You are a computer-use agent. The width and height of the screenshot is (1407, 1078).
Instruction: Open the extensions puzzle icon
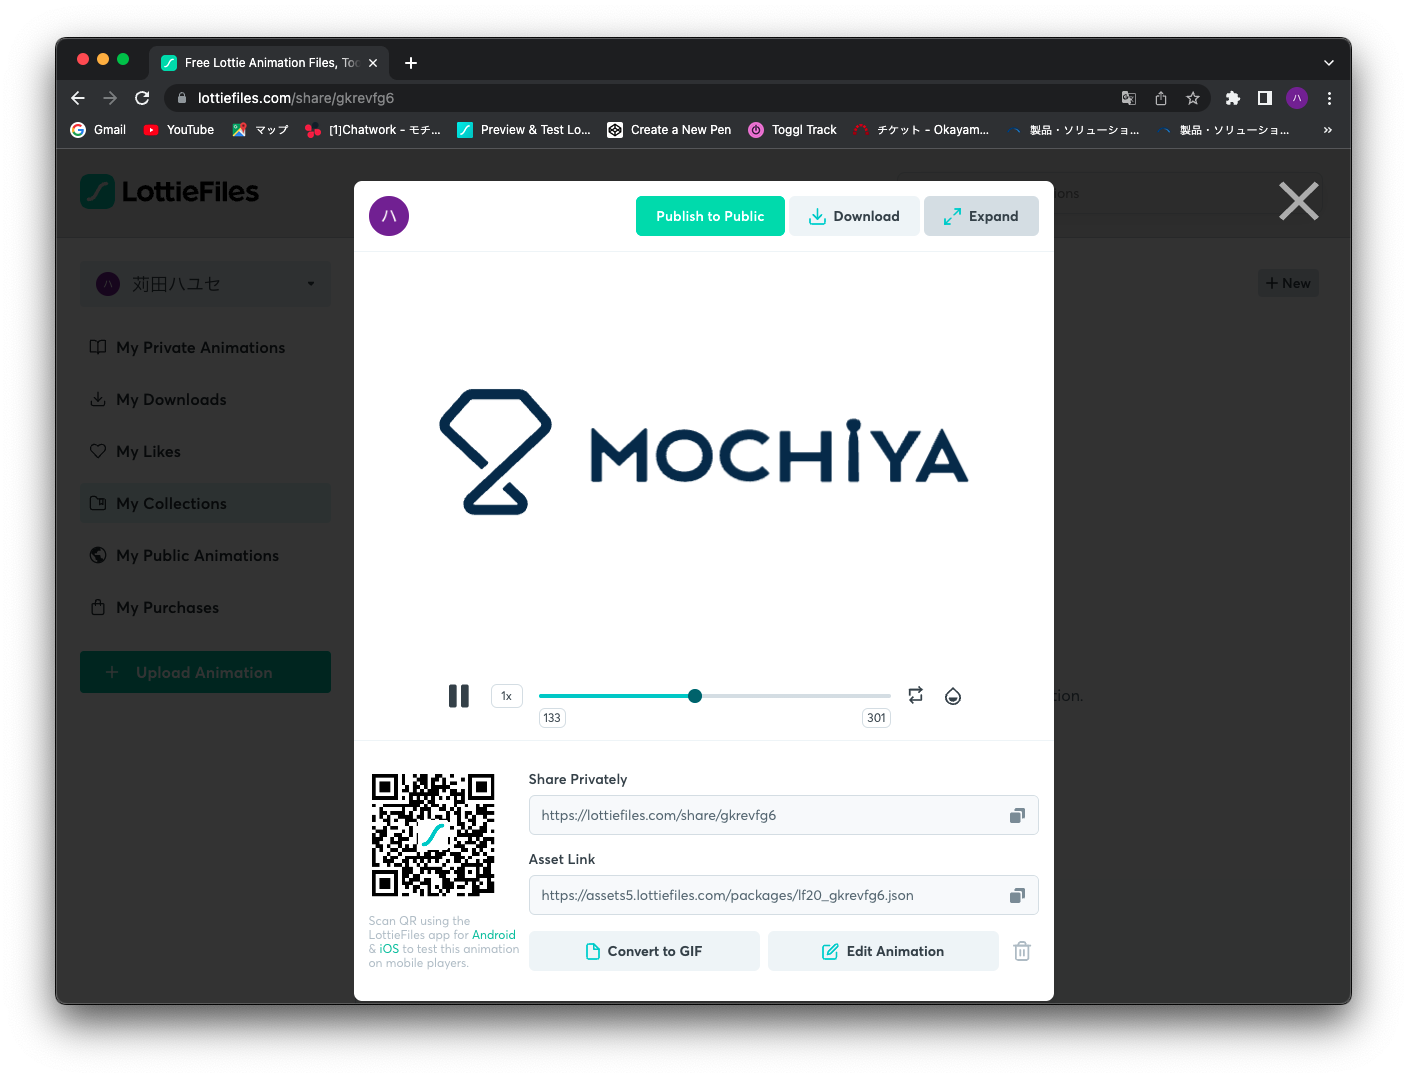1233,98
